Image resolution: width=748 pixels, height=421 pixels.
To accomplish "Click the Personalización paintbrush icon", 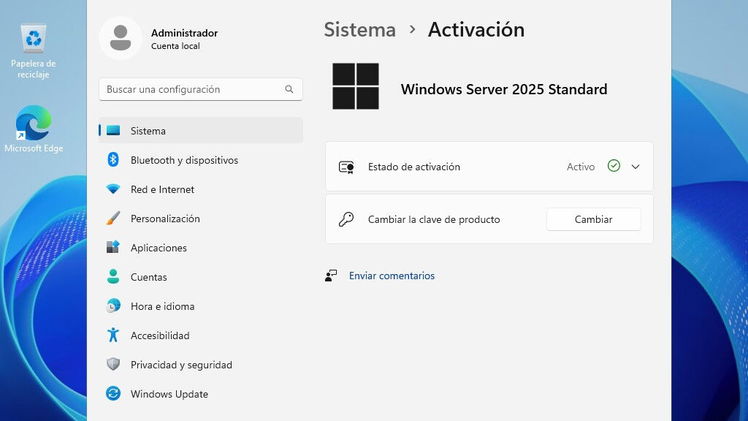I will tap(113, 218).
